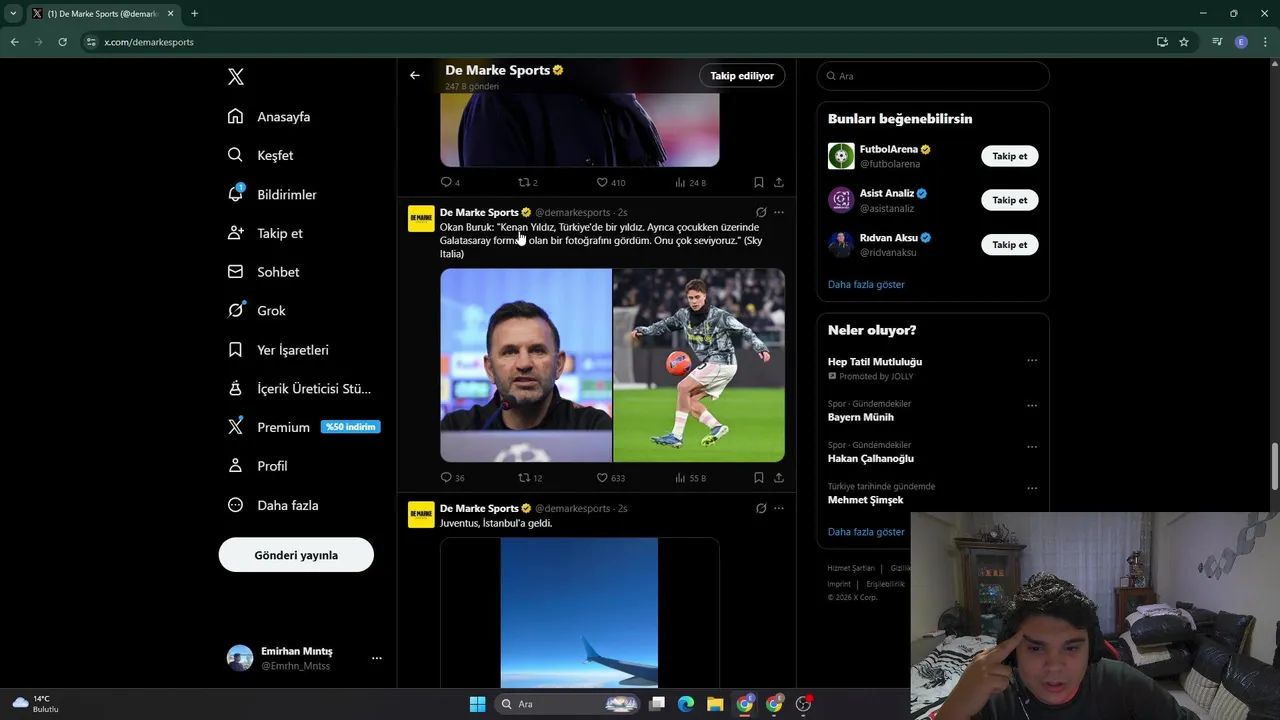This screenshot has height=720, width=1280.
Task: Open Grok action on Okan Buruk post
Action: coord(761,212)
